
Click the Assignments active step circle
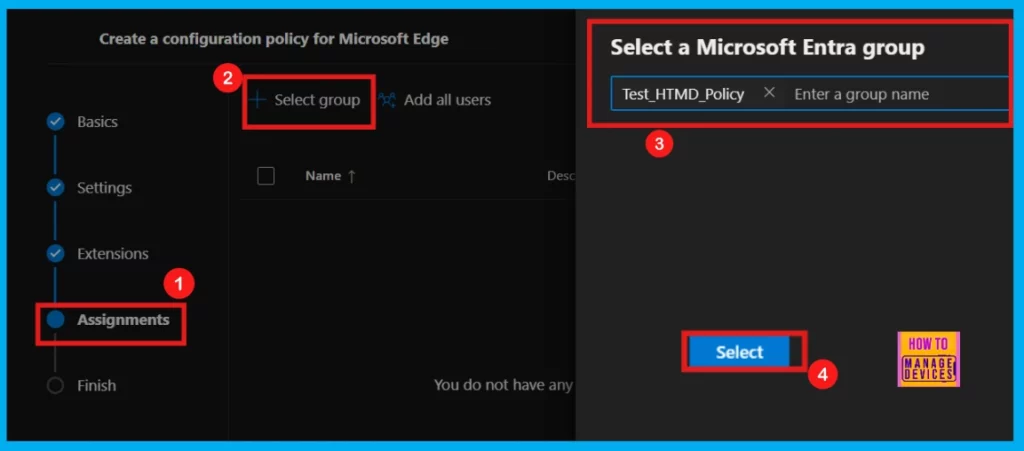56,320
